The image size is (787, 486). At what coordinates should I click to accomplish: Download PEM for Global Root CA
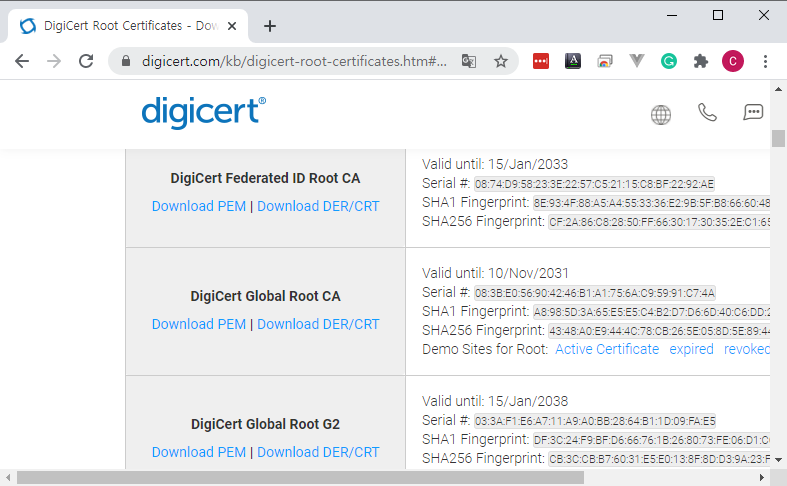pyautogui.click(x=199, y=324)
